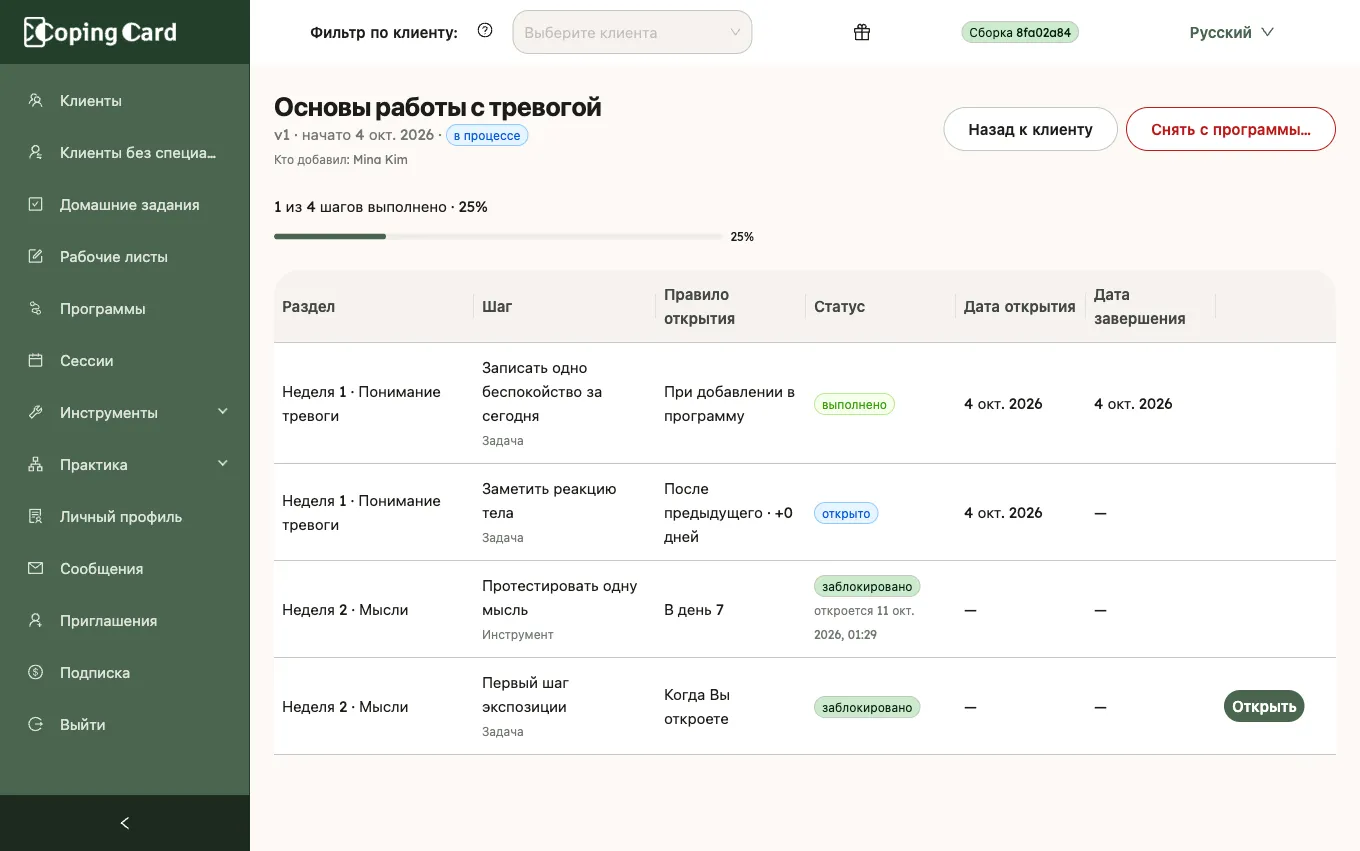Image resolution: width=1360 pixels, height=851 pixels.
Task: Click the Личный профиль icon
Action: [36, 516]
